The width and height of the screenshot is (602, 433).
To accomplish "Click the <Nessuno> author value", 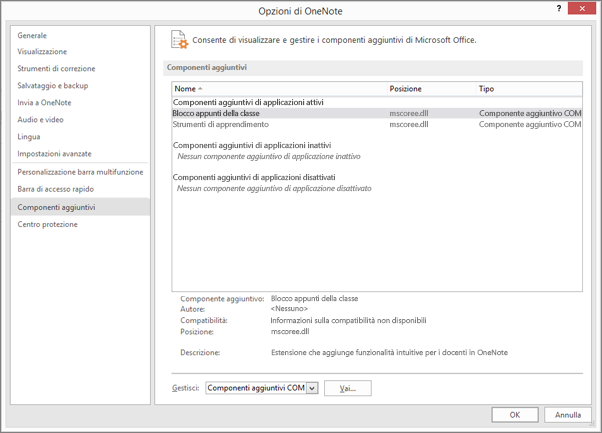I will point(289,309).
